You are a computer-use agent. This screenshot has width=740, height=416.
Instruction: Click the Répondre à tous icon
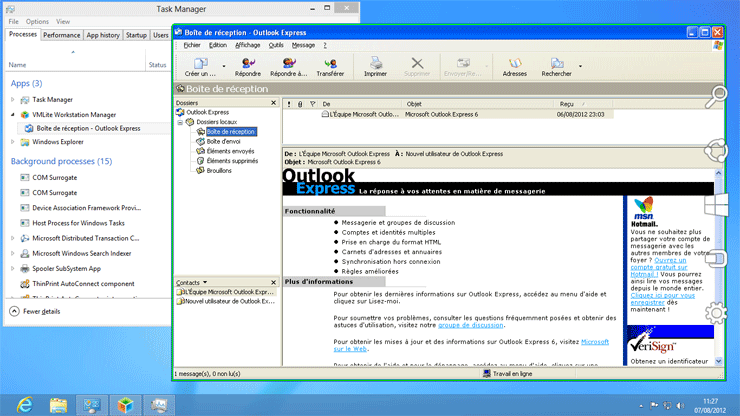pyautogui.click(x=288, y=66)
